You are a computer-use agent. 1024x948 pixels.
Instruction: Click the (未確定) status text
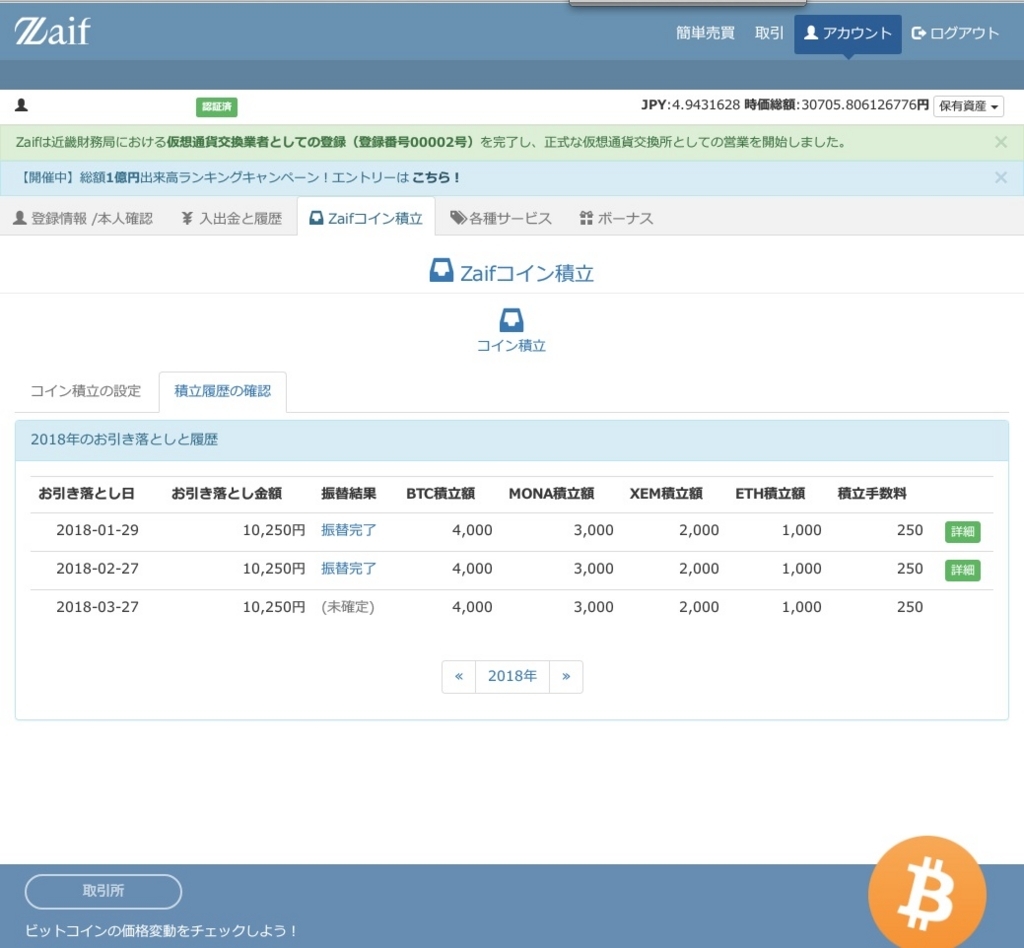(348, 607)
